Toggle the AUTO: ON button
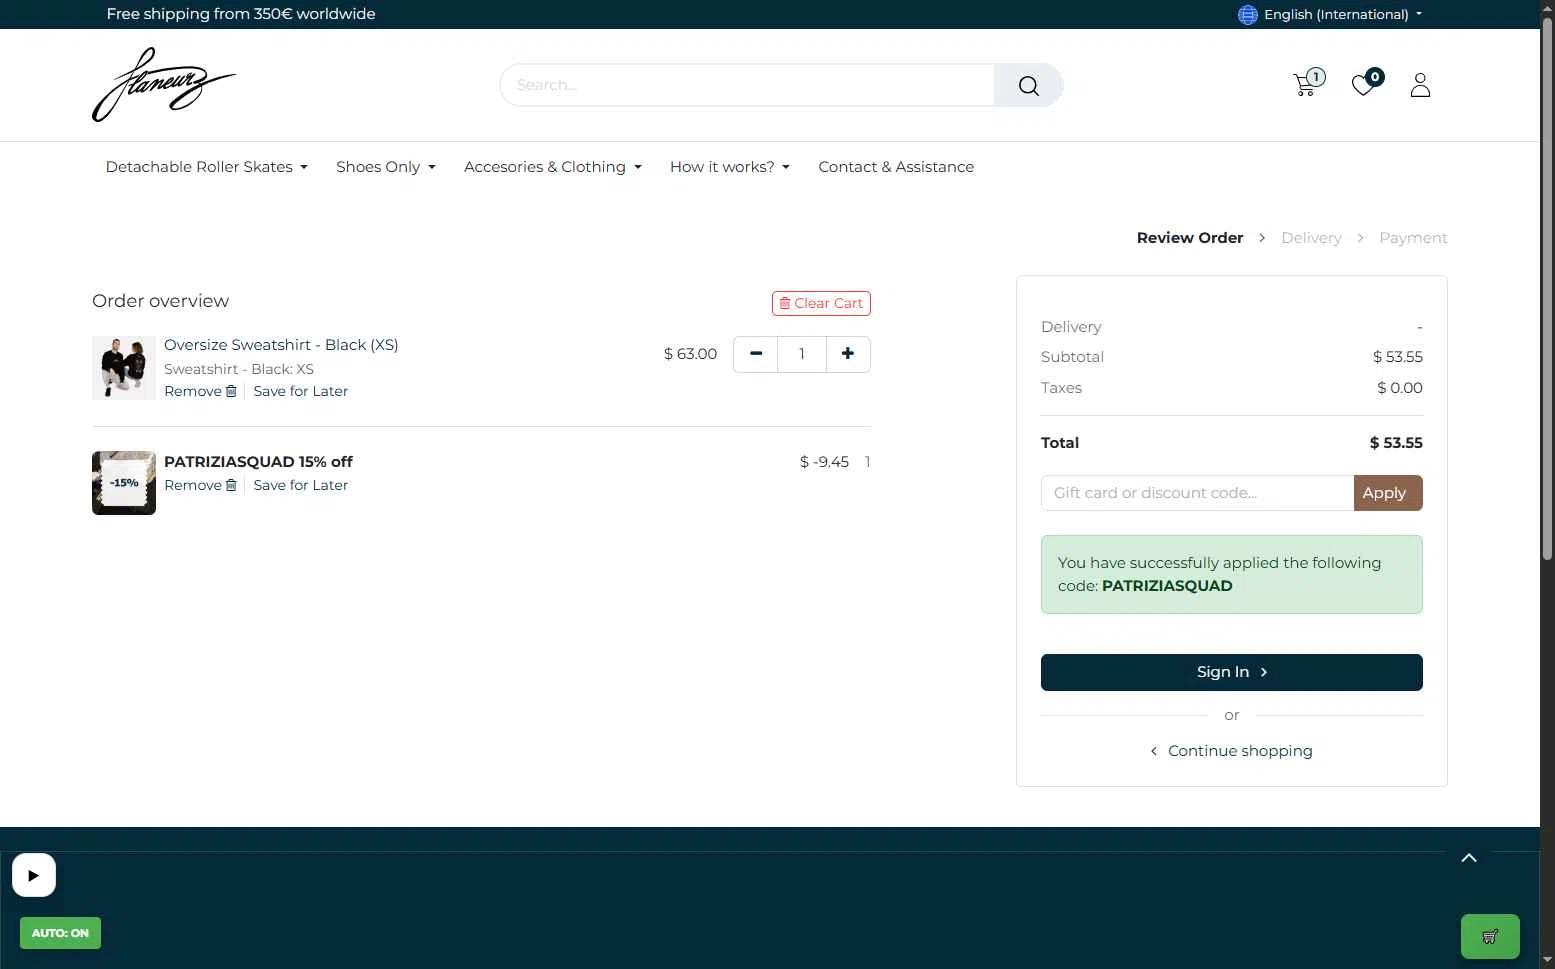1555x969 pixels. pyautogui.click(x=60, y=933)
